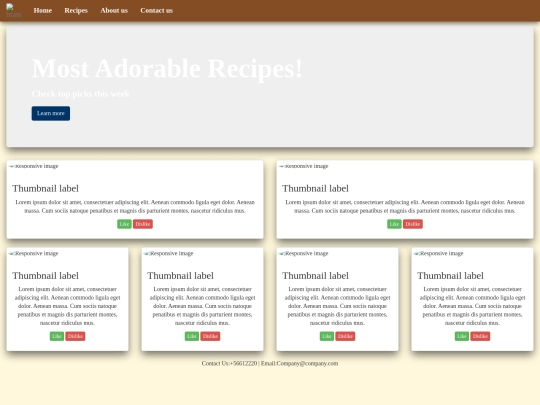The width and height of the screenshot is (540, 405).
Task: Like the right wide card in top row
Action: point(394,224)
